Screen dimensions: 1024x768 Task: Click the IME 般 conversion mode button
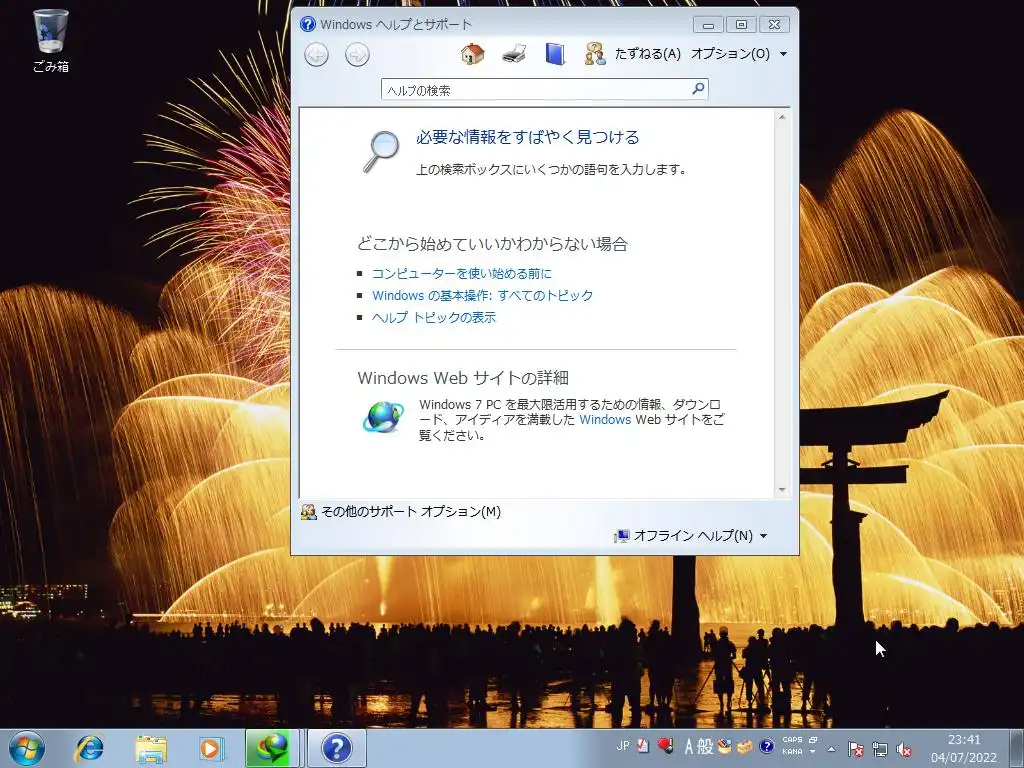705,746
